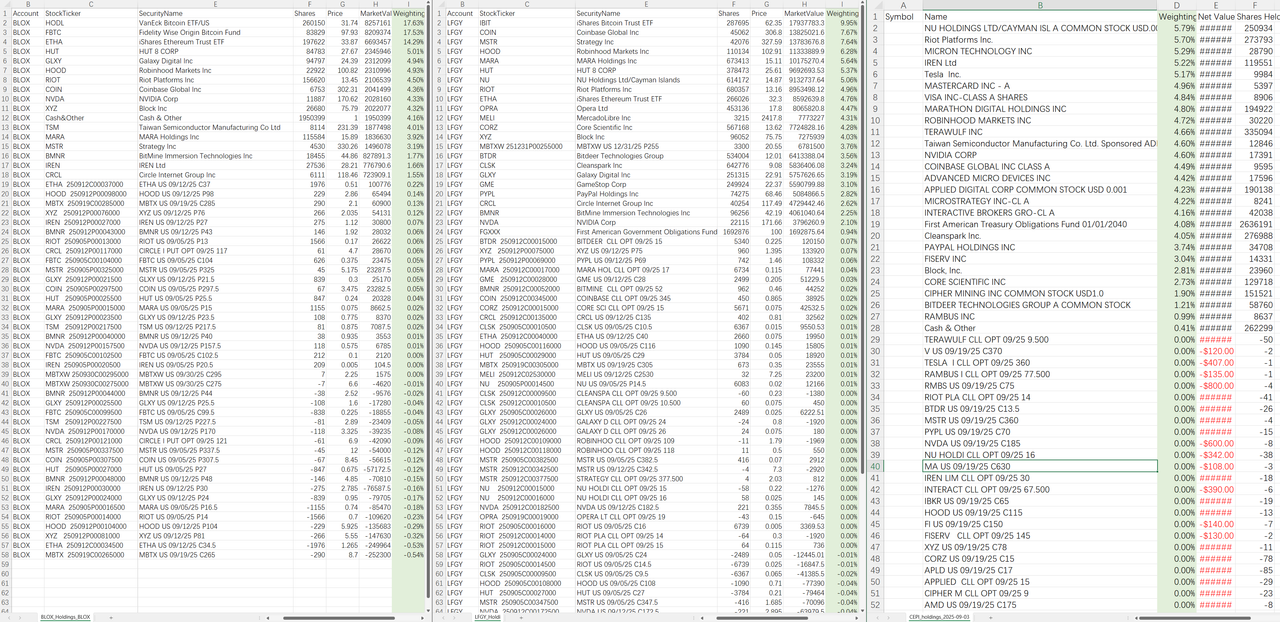
Task: Select the 17.63% weighting cell in BLOX sheet
Action: pos(411,22)
